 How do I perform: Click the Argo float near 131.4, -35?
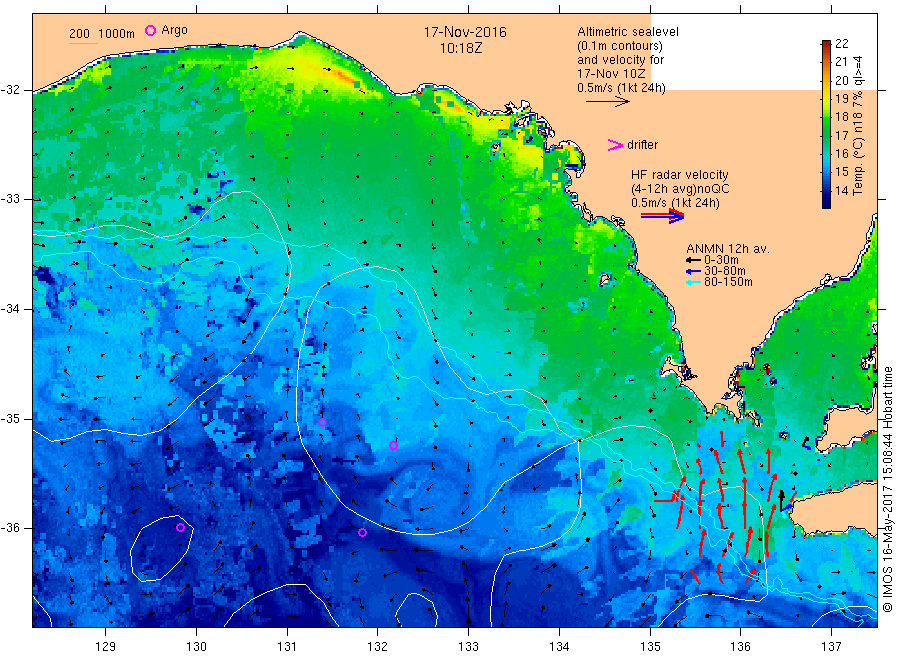323,422
